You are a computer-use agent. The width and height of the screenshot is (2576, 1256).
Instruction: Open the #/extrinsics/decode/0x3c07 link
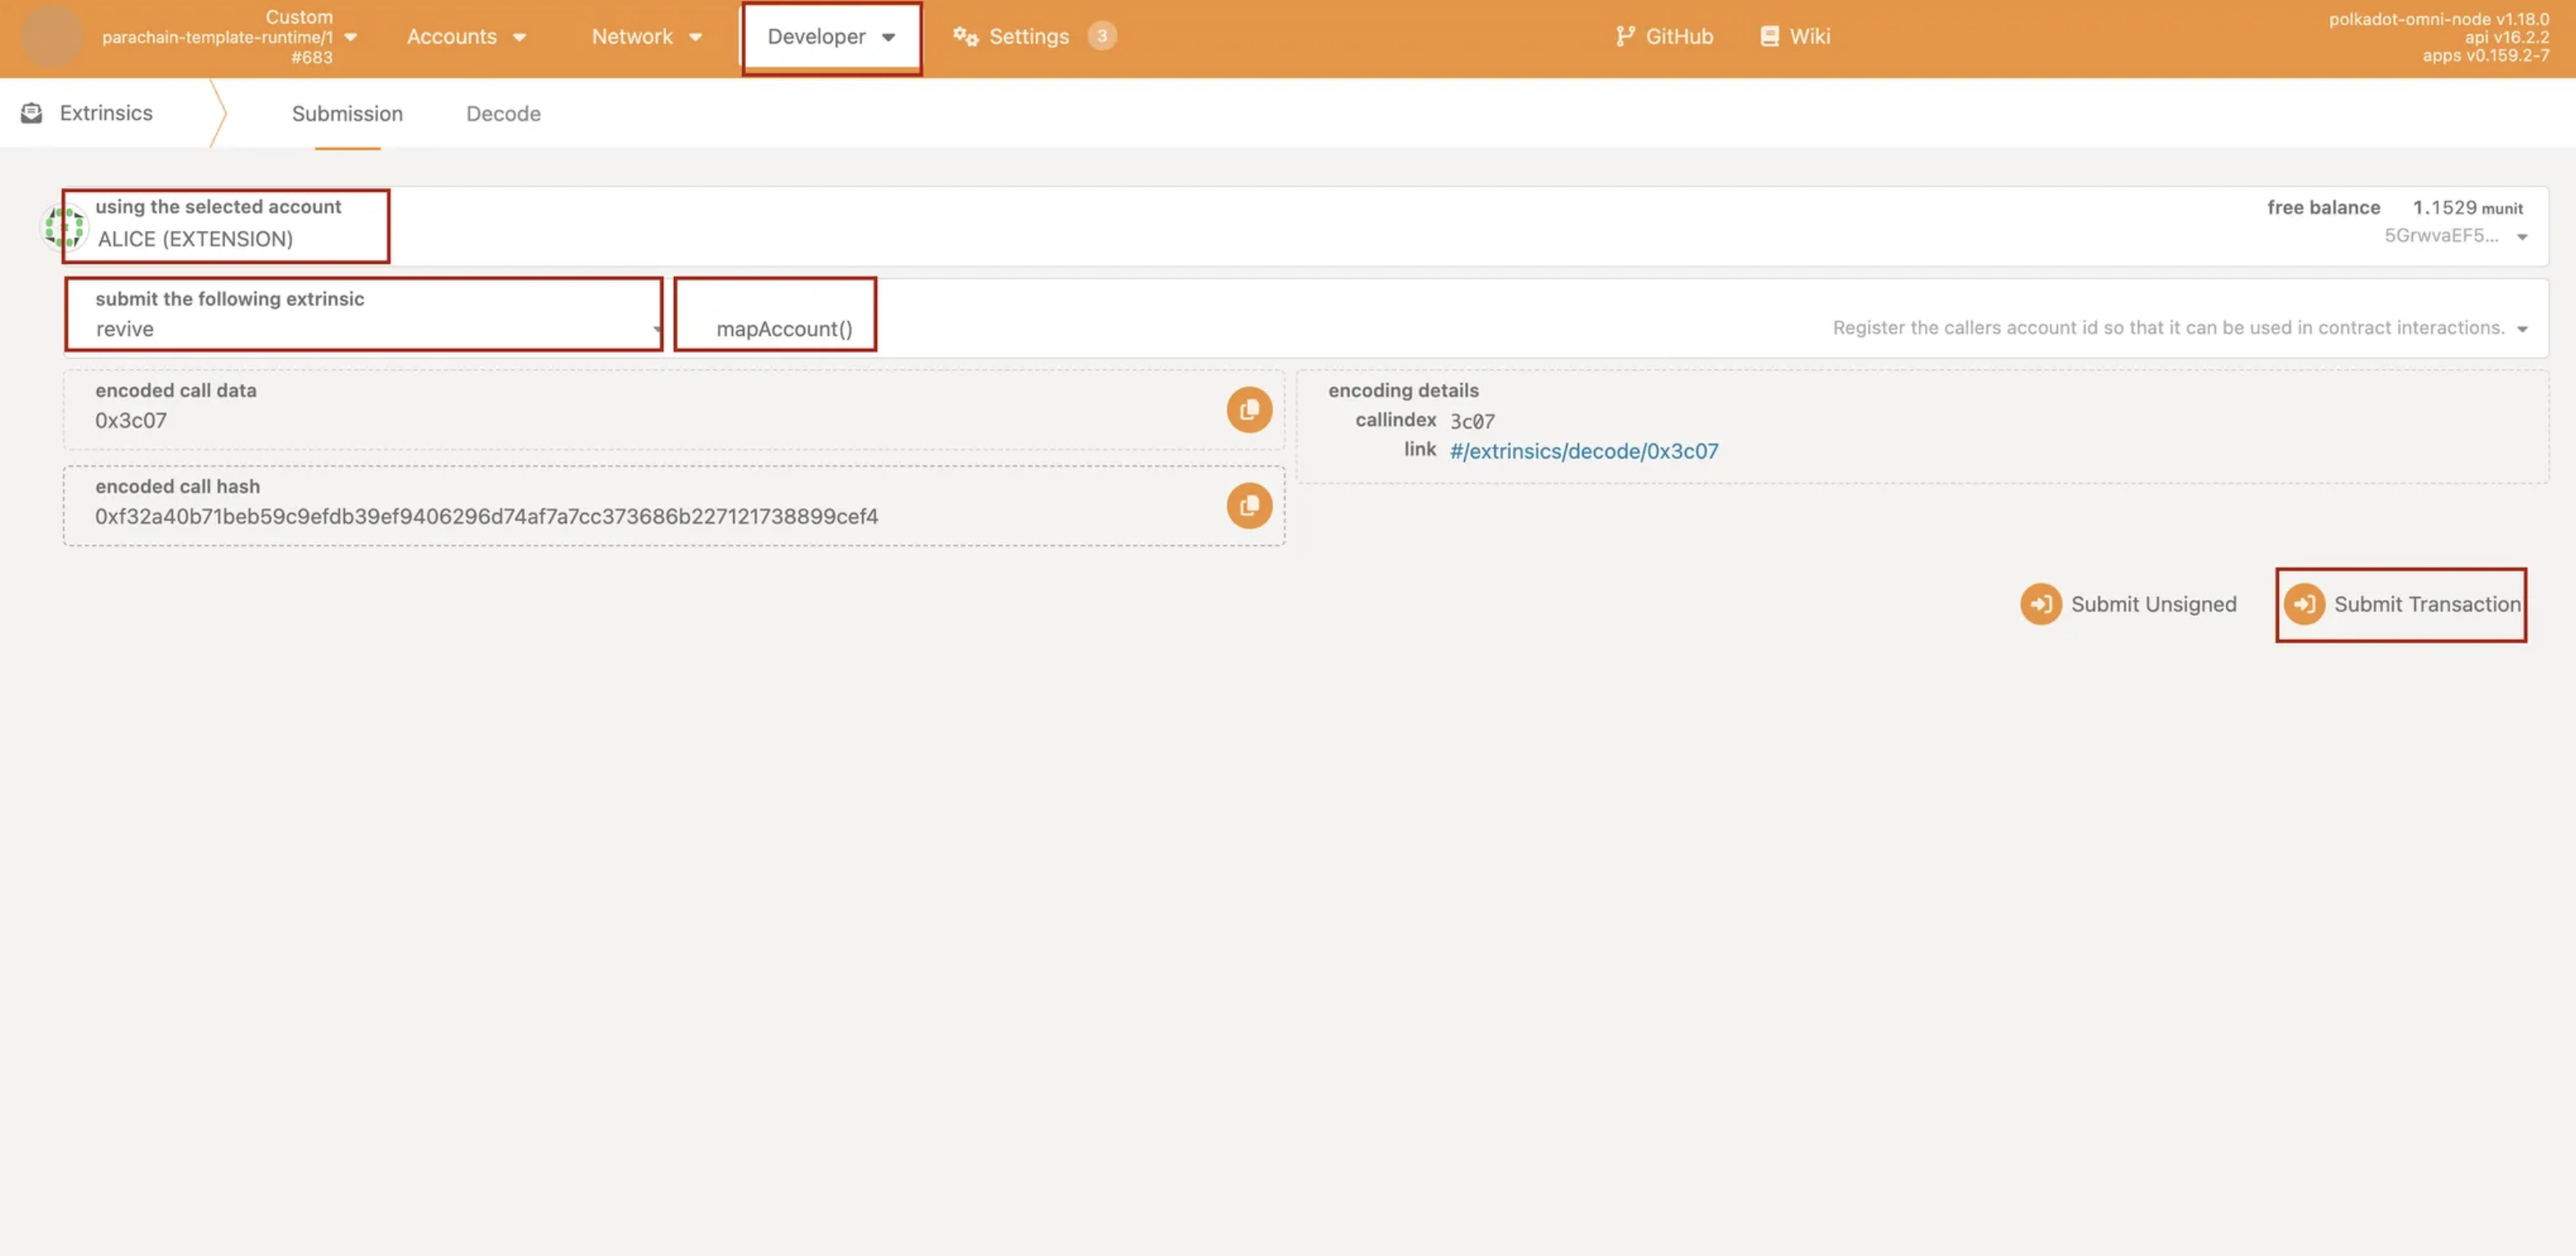pyautogui.click(x=1584, y=451)
